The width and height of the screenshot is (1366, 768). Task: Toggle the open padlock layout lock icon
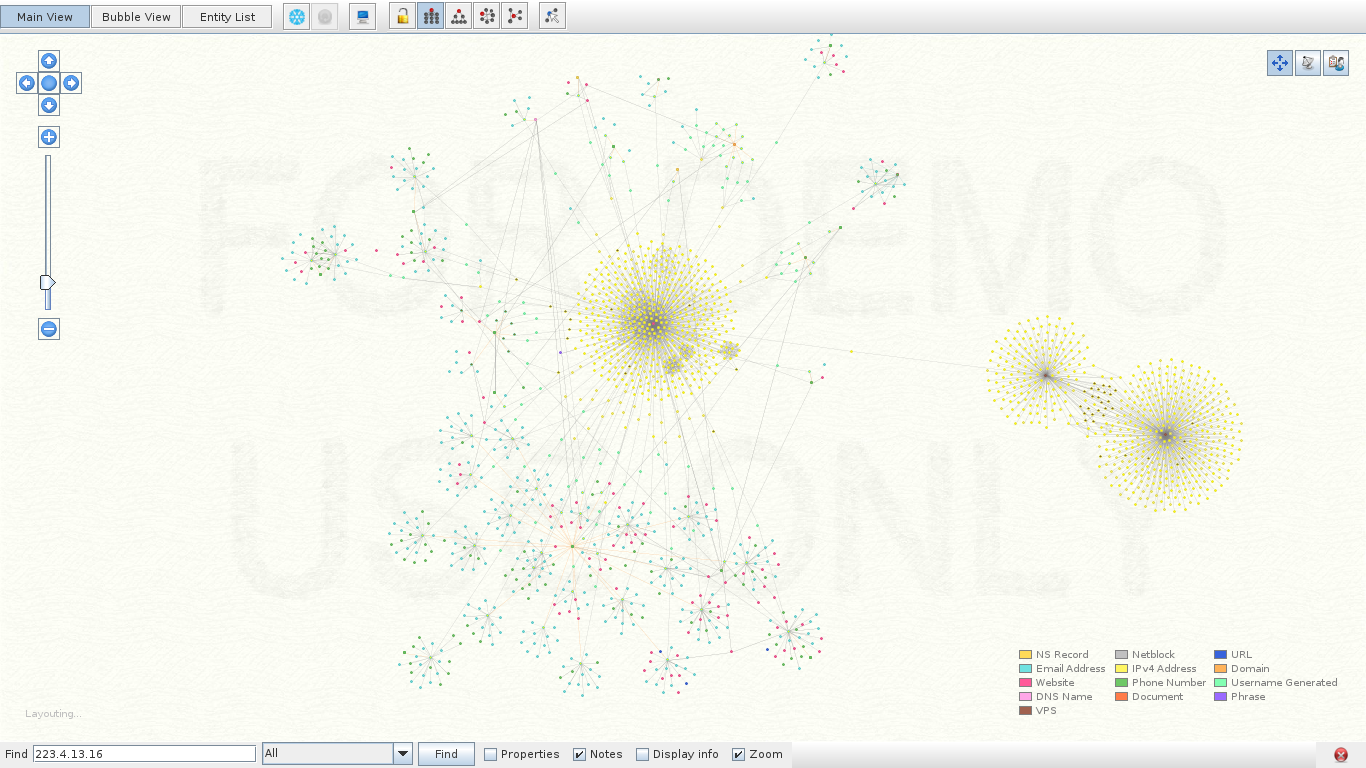pos(402,17)
